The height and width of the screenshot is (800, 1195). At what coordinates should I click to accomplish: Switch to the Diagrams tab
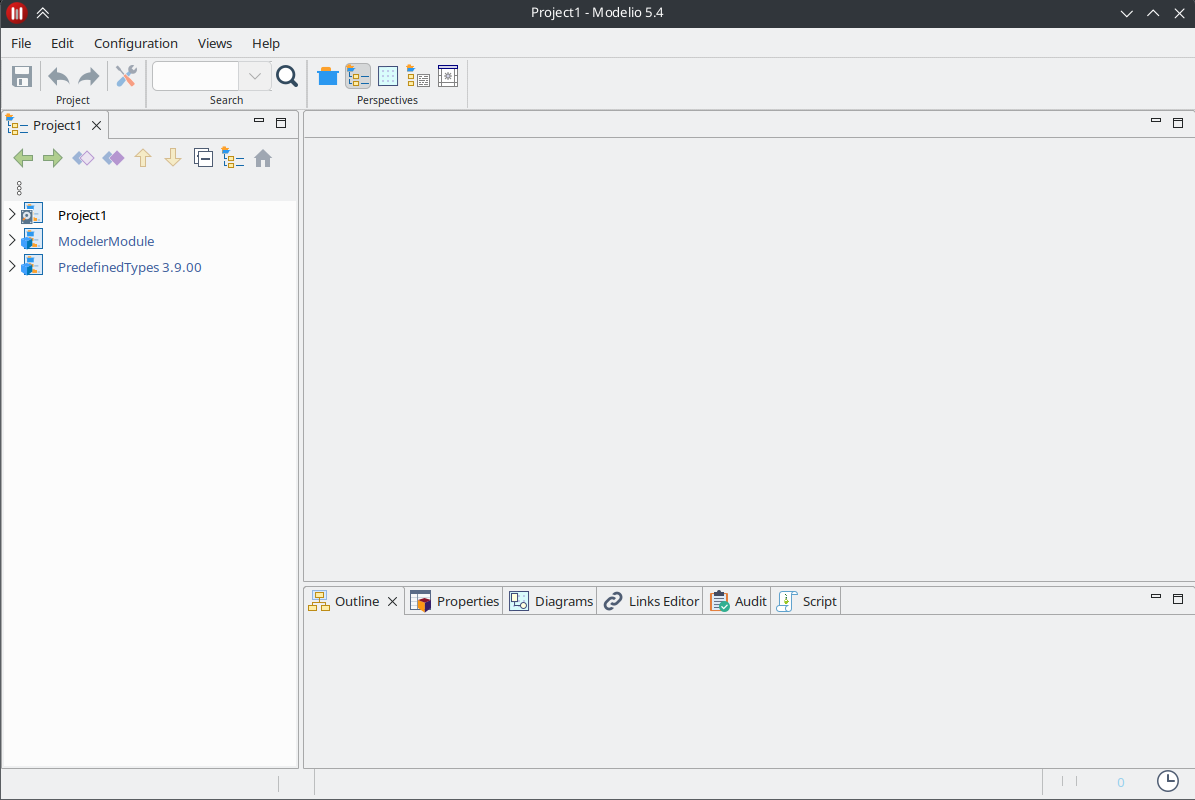click(x=550, y=601)
